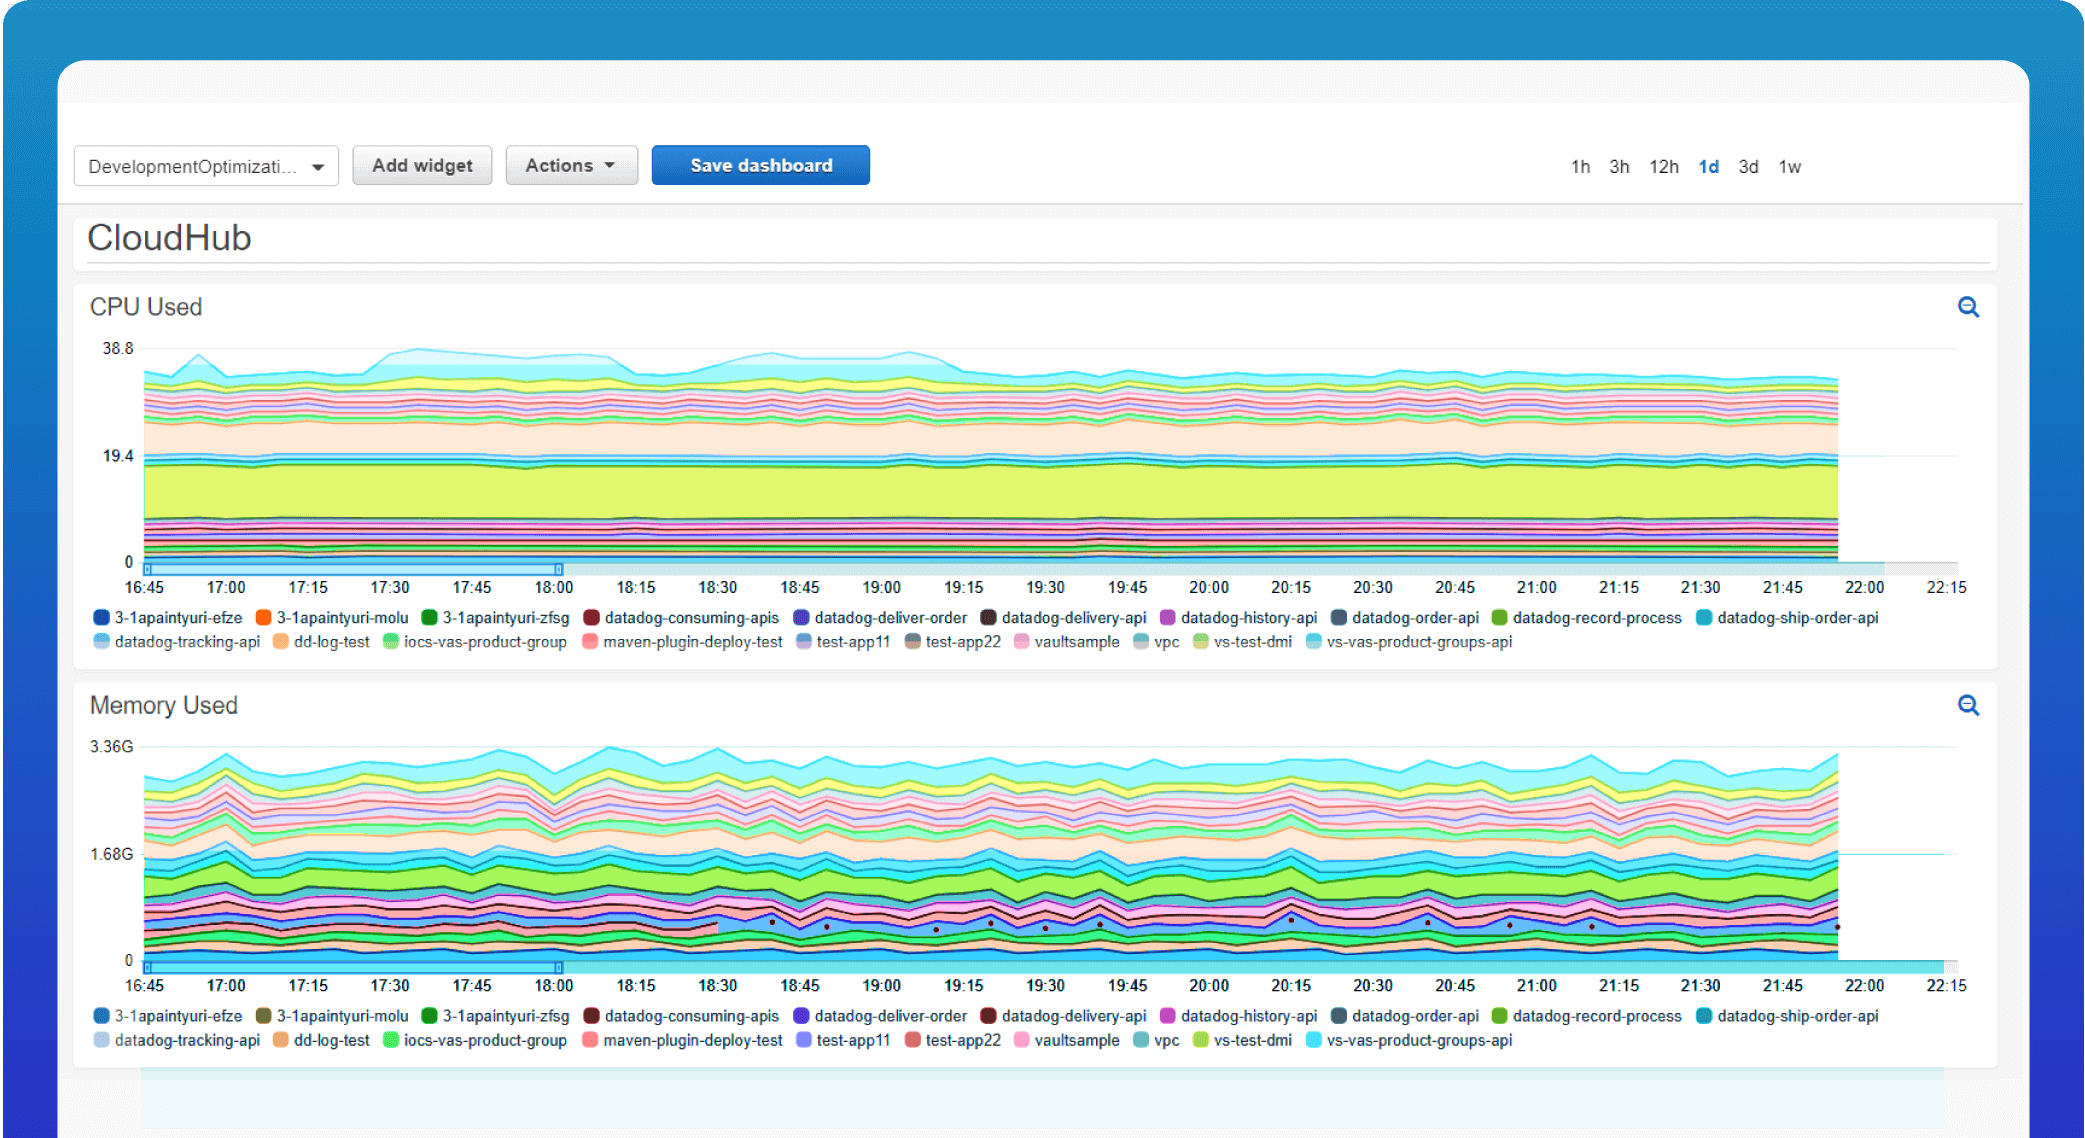Toggle dd-log-test in CPU legend
Viewport: 2085px width, 1138px height.
pyautogui.click(x=321, y=642)
